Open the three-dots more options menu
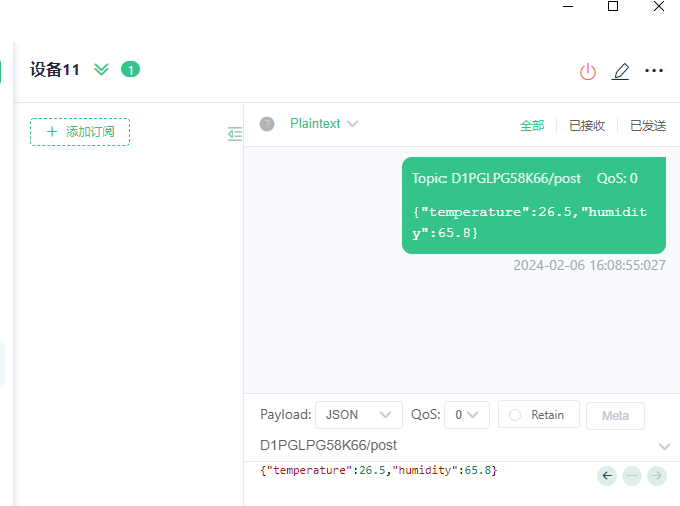 654,71
